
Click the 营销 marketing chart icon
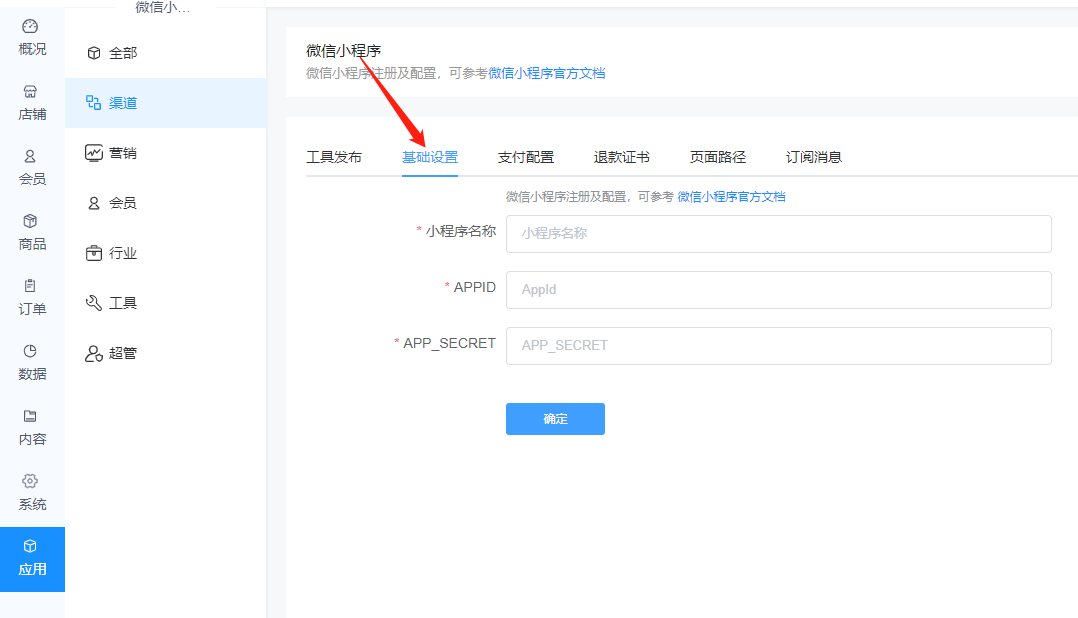pyautogui.click(x=94, y=153)
